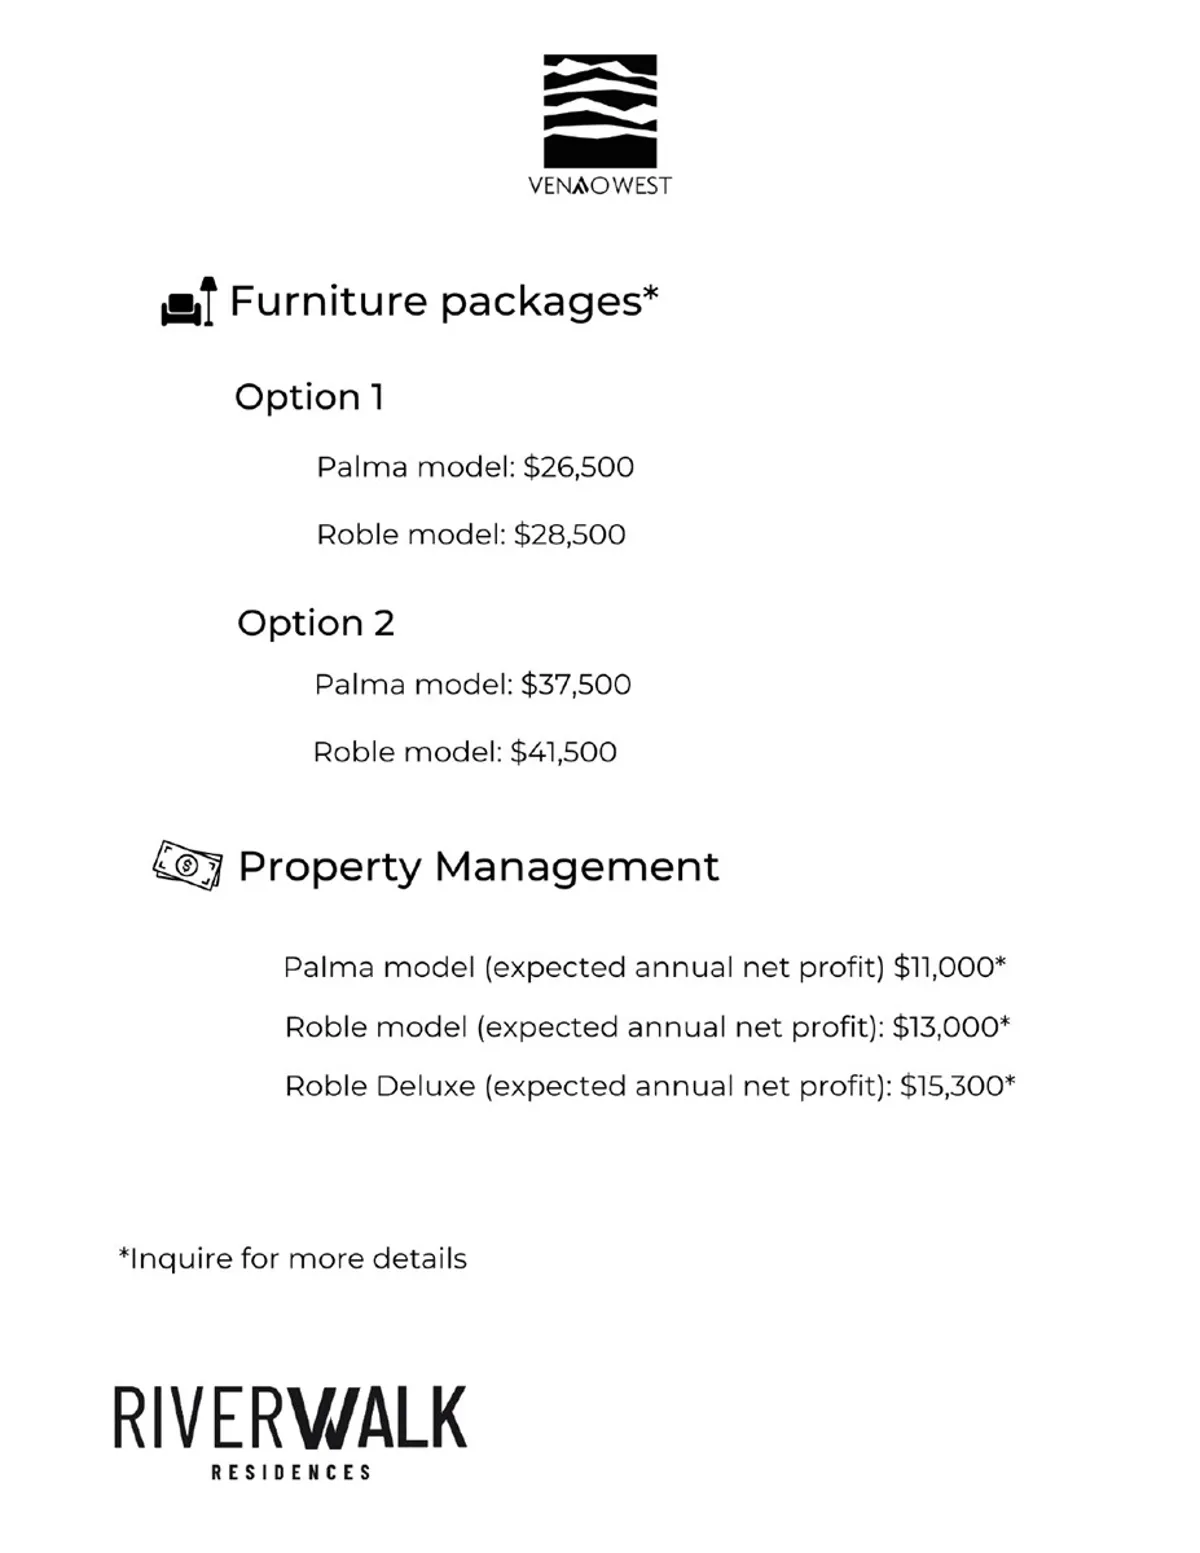Click the RESIDENCES text under Riverwalk

291,1472
